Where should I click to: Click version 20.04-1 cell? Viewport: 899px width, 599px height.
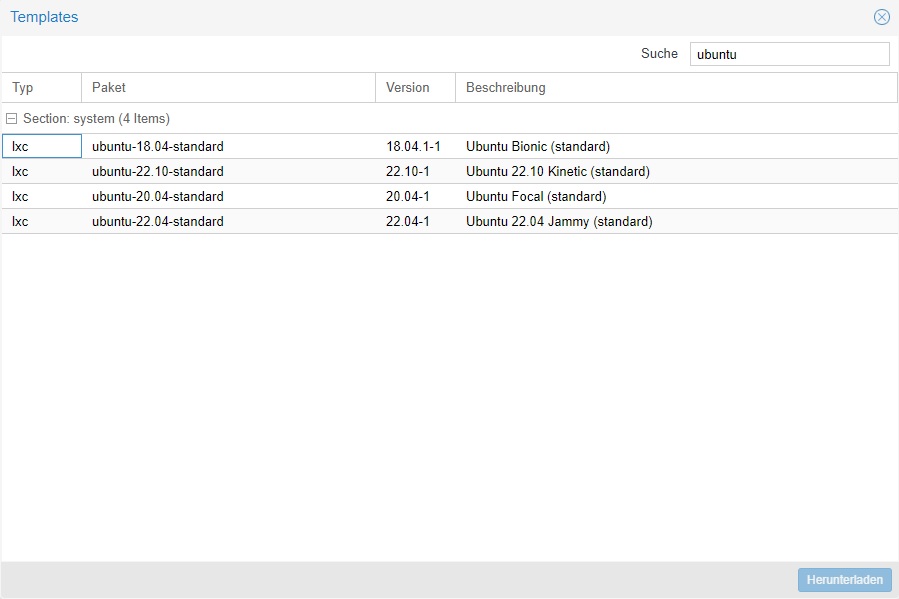pyautogui.click(x=416, y=197)
